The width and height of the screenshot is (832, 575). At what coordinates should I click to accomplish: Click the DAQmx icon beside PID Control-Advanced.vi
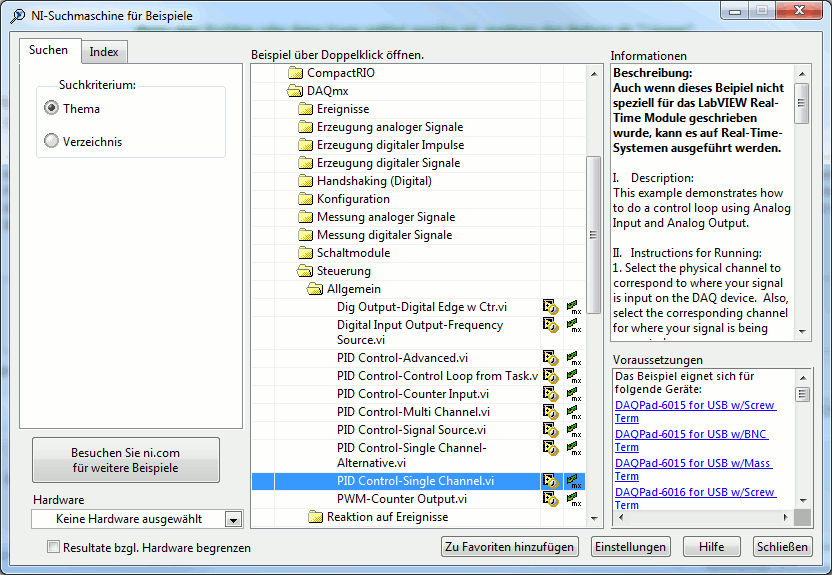[574, 358]
